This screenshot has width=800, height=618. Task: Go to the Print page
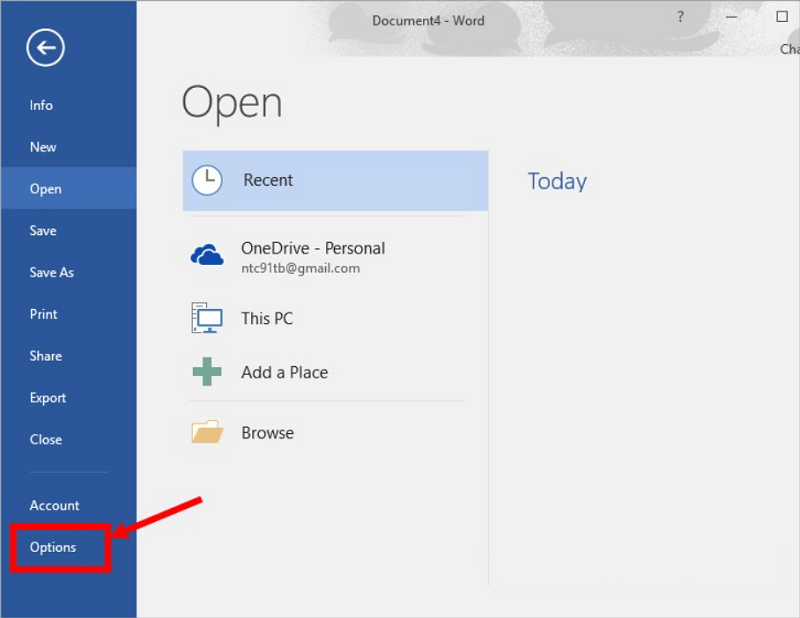(x=44, y=314)
